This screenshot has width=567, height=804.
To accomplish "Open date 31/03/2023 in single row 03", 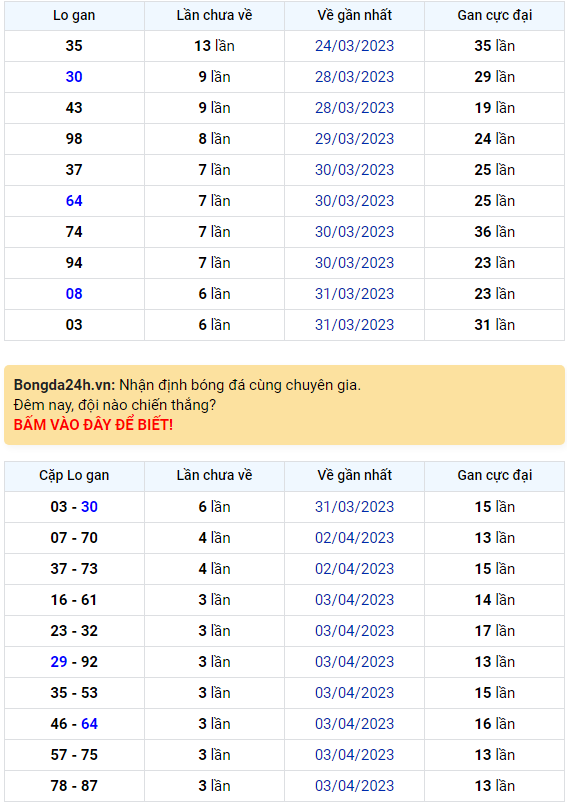I will [x=354, y=325].
